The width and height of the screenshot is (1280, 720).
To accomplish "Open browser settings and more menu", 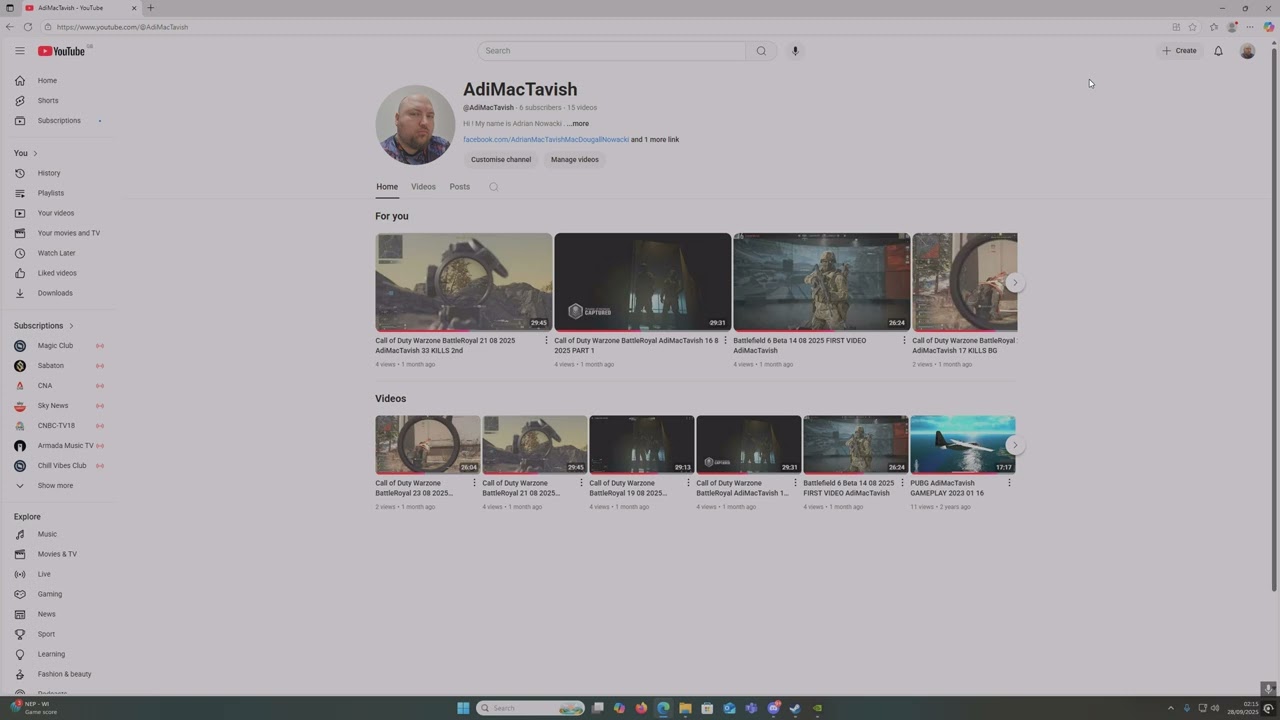I will click(x=1250, y=27).
